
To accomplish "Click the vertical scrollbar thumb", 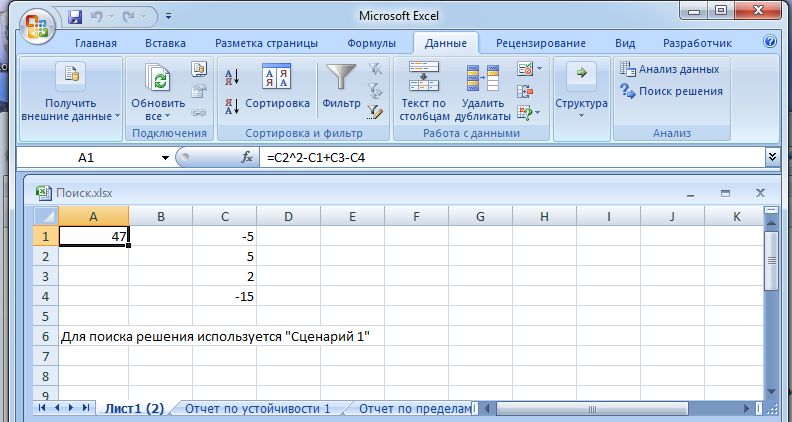I will [771, 261].
